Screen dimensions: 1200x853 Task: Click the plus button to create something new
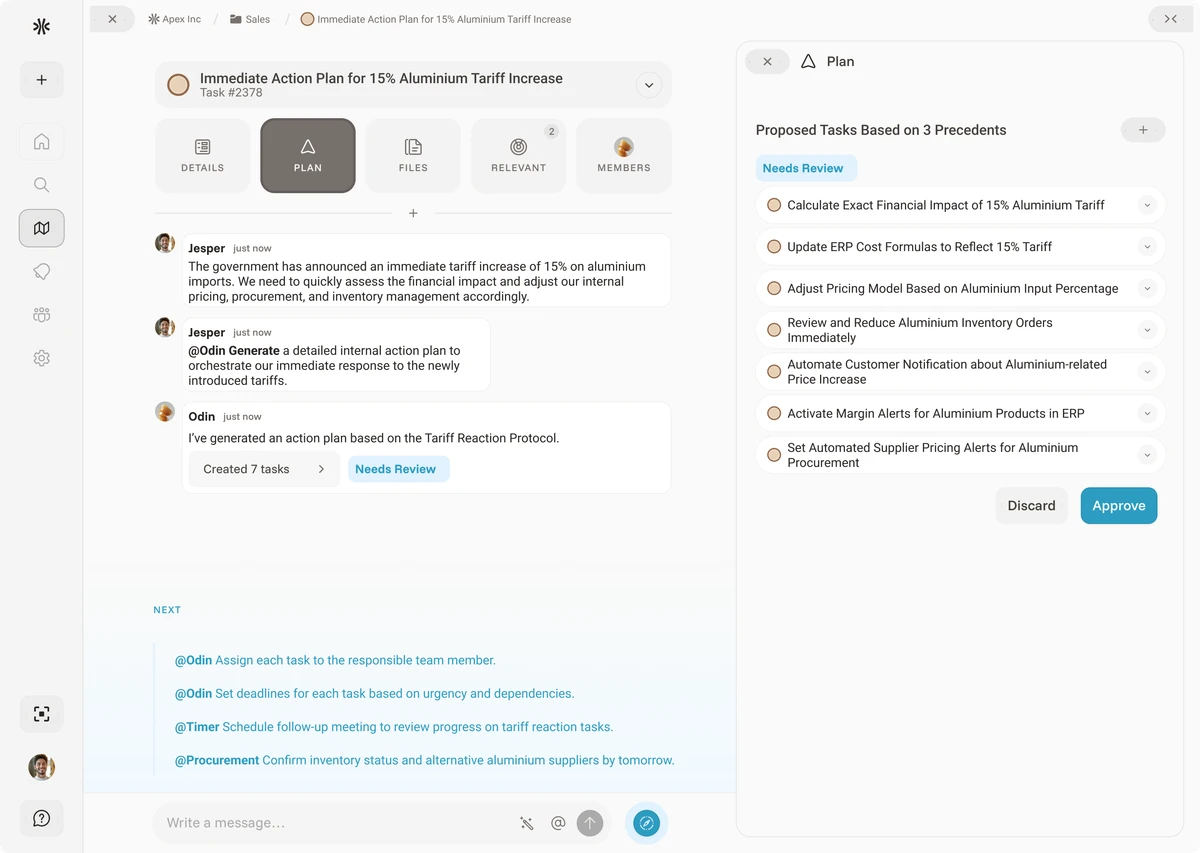(x=41, y=79)
